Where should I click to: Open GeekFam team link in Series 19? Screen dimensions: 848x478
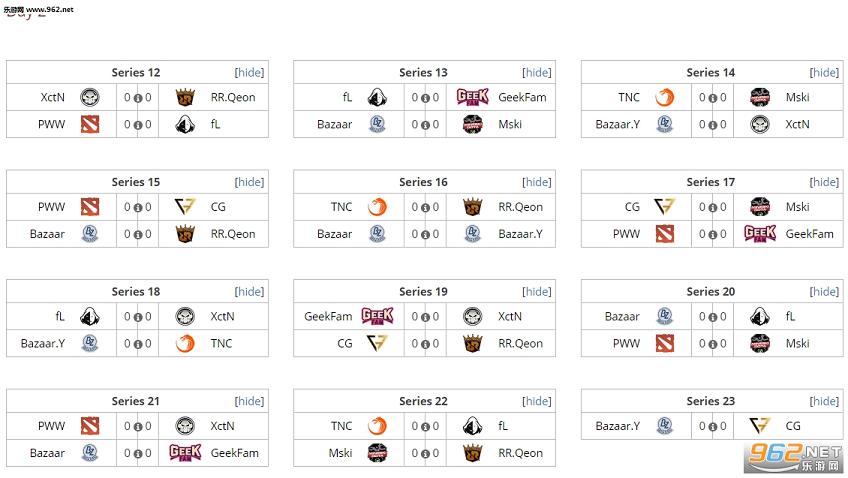coord(328,316)
